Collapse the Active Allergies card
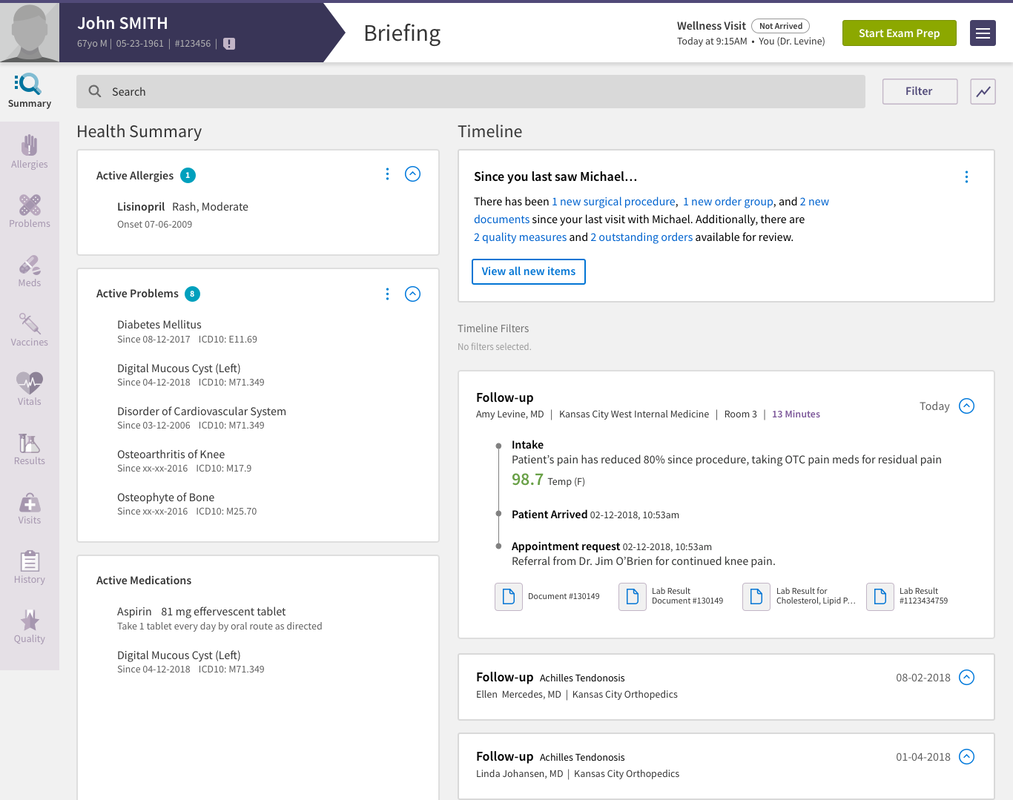Viewport: 1013px width, 800px height. [413, 174]
